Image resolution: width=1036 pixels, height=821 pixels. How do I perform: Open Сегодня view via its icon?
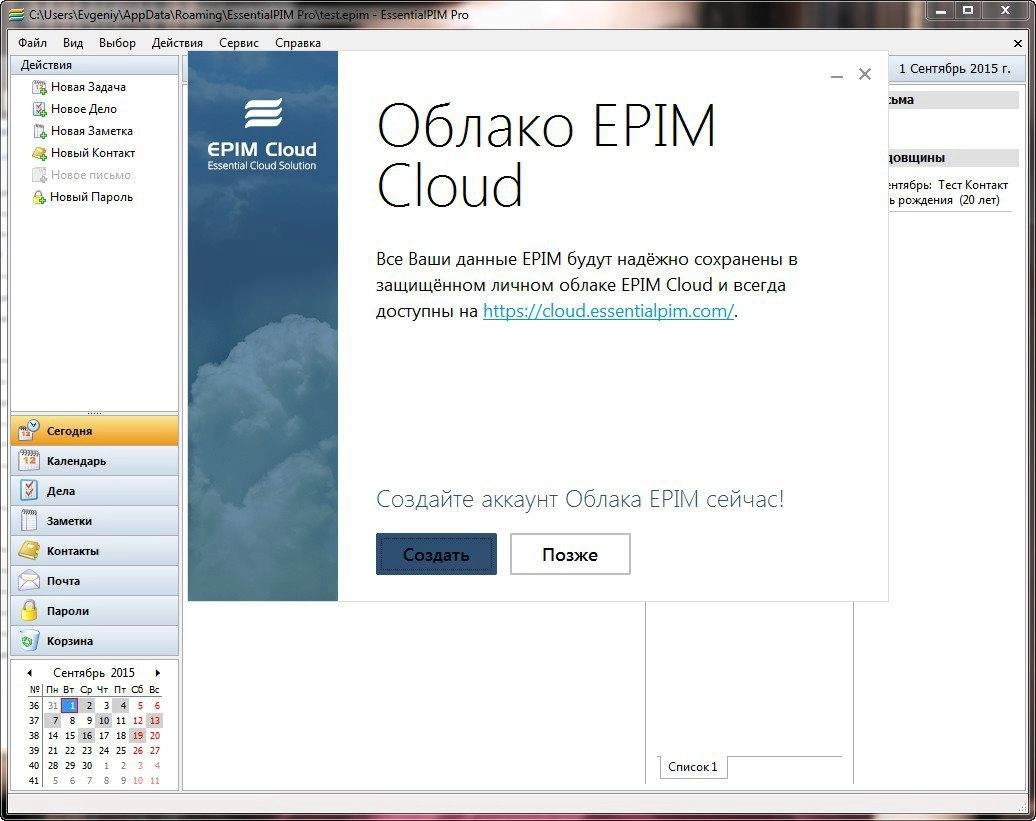pos(28,431)
